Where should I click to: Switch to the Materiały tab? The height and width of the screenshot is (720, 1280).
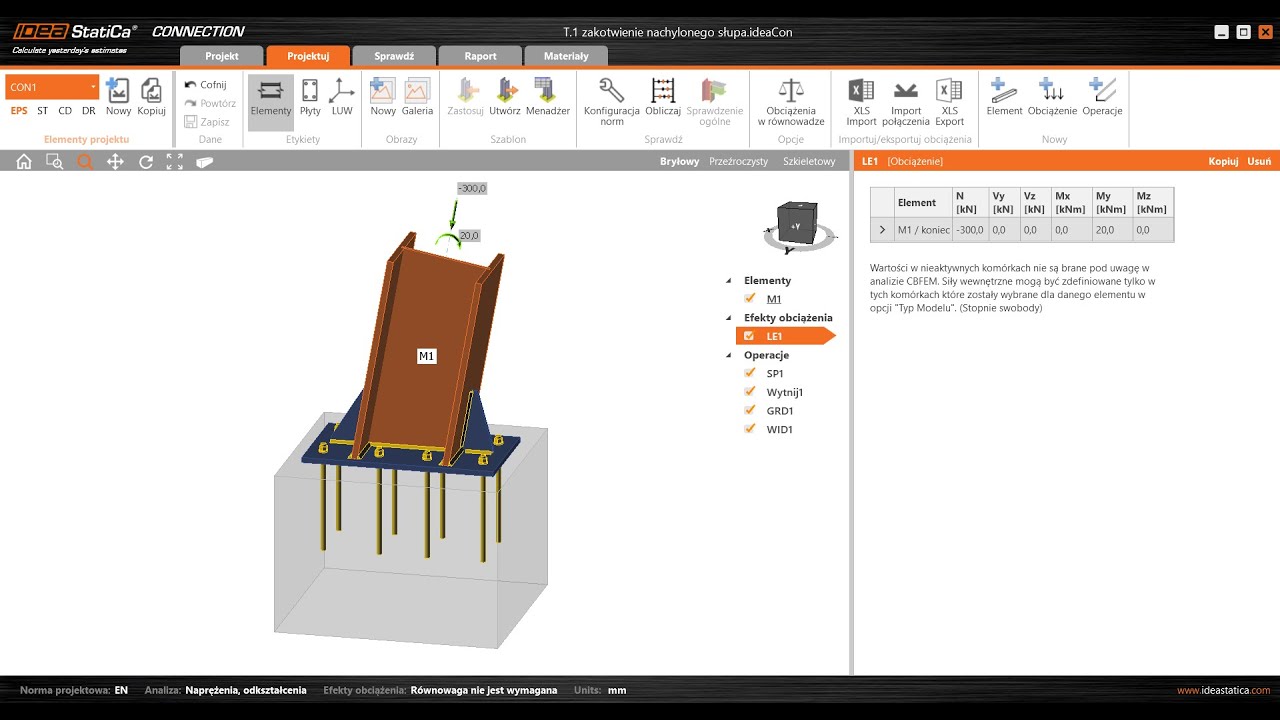(x=566, y=56)
